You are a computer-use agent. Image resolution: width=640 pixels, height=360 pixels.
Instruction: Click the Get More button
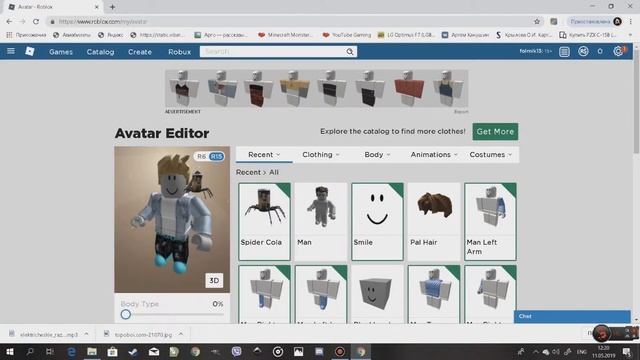(x=495, y=131)
